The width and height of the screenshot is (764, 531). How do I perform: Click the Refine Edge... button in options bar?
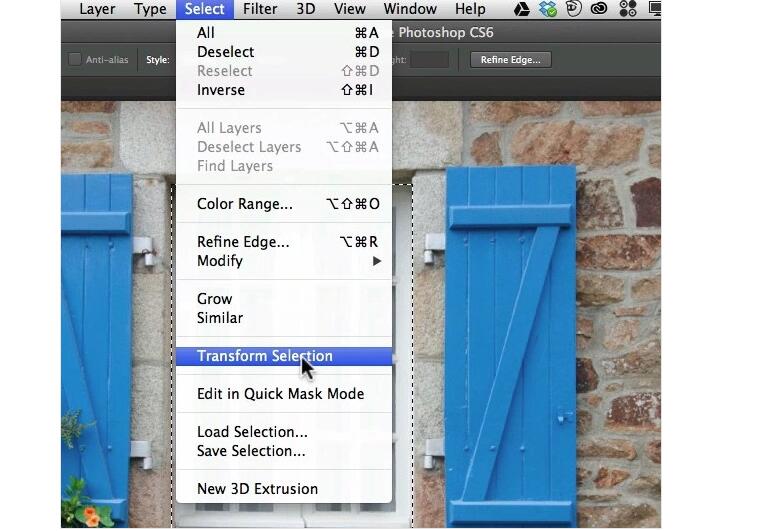510,60
